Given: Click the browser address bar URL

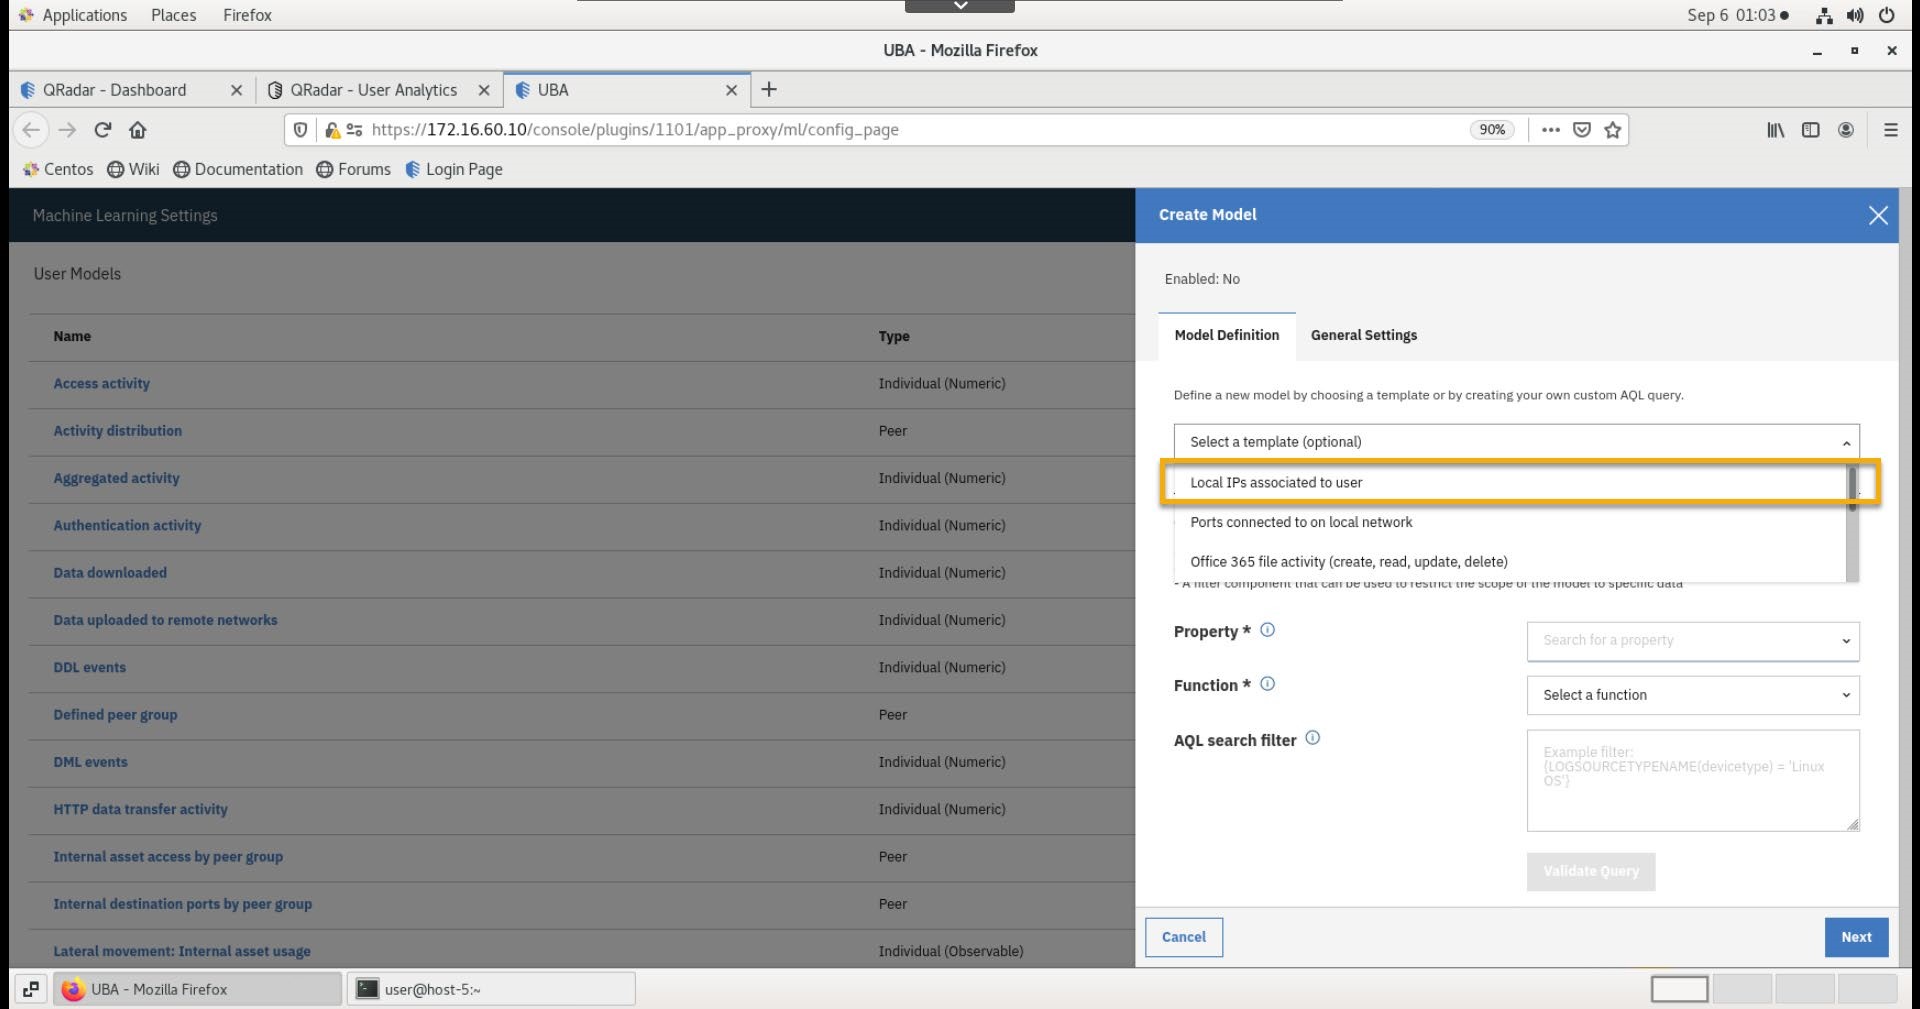Looking at the screenshot, I should [x=635, y=130].
